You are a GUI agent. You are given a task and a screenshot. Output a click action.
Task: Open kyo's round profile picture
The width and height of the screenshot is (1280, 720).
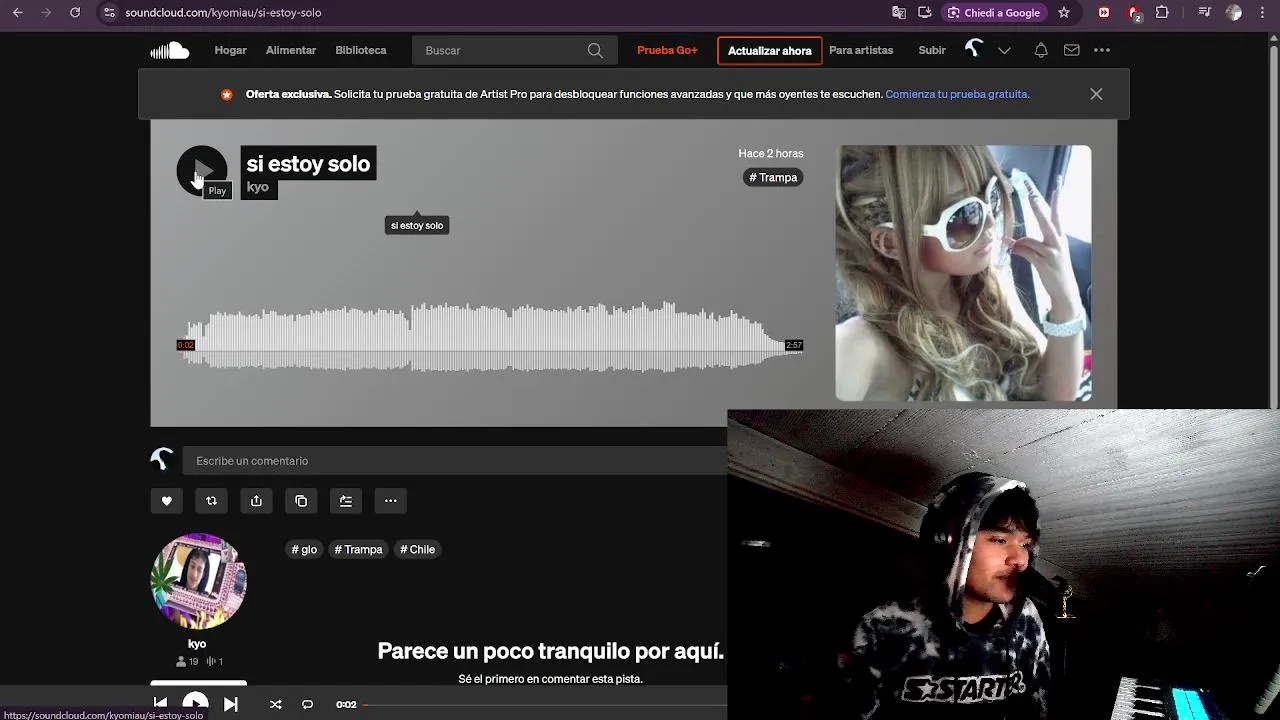[198, 581]
